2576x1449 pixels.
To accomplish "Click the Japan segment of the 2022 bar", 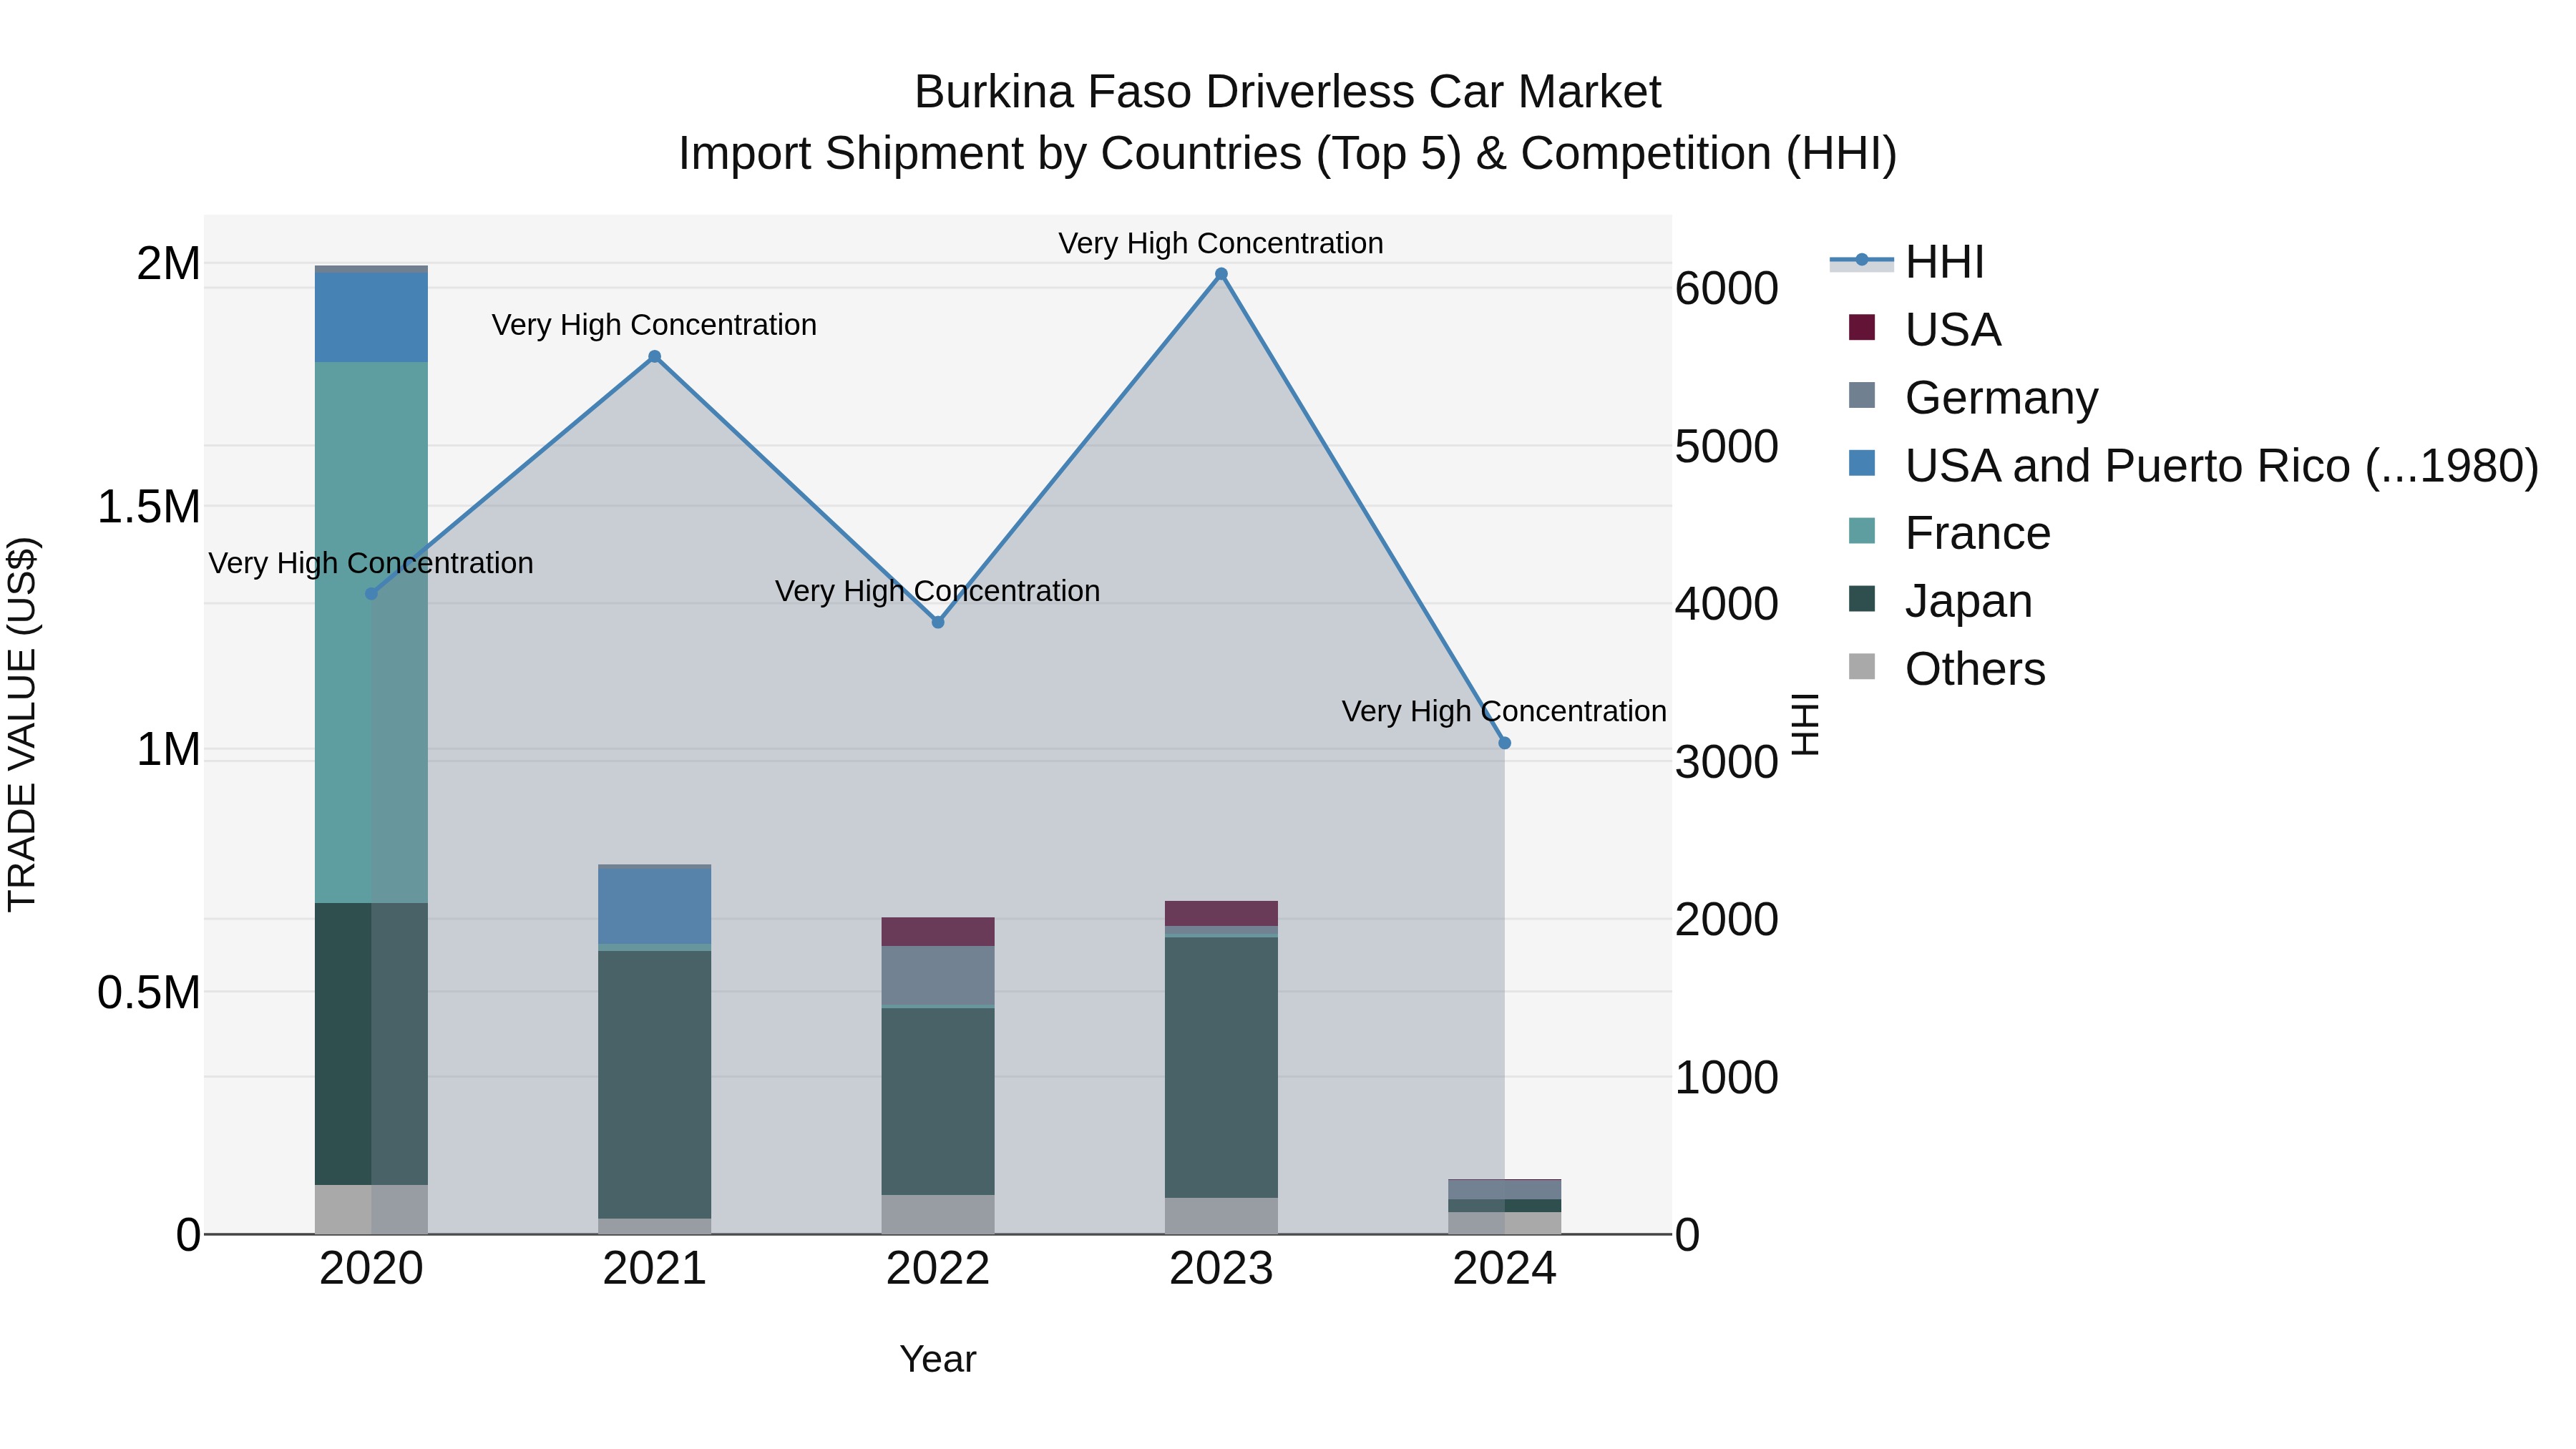I will point(938,1101).
